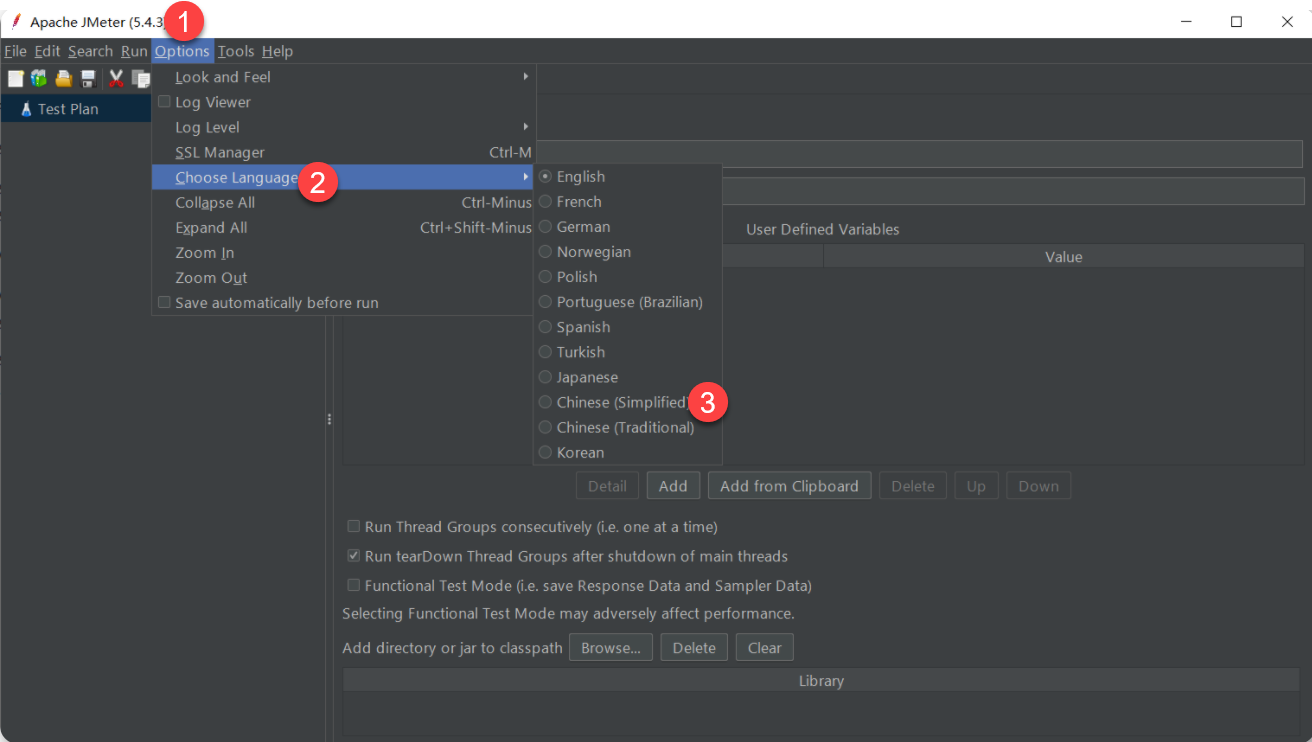Open the Templates toolbar icon
1312x742 pixels.
point(39,78)
